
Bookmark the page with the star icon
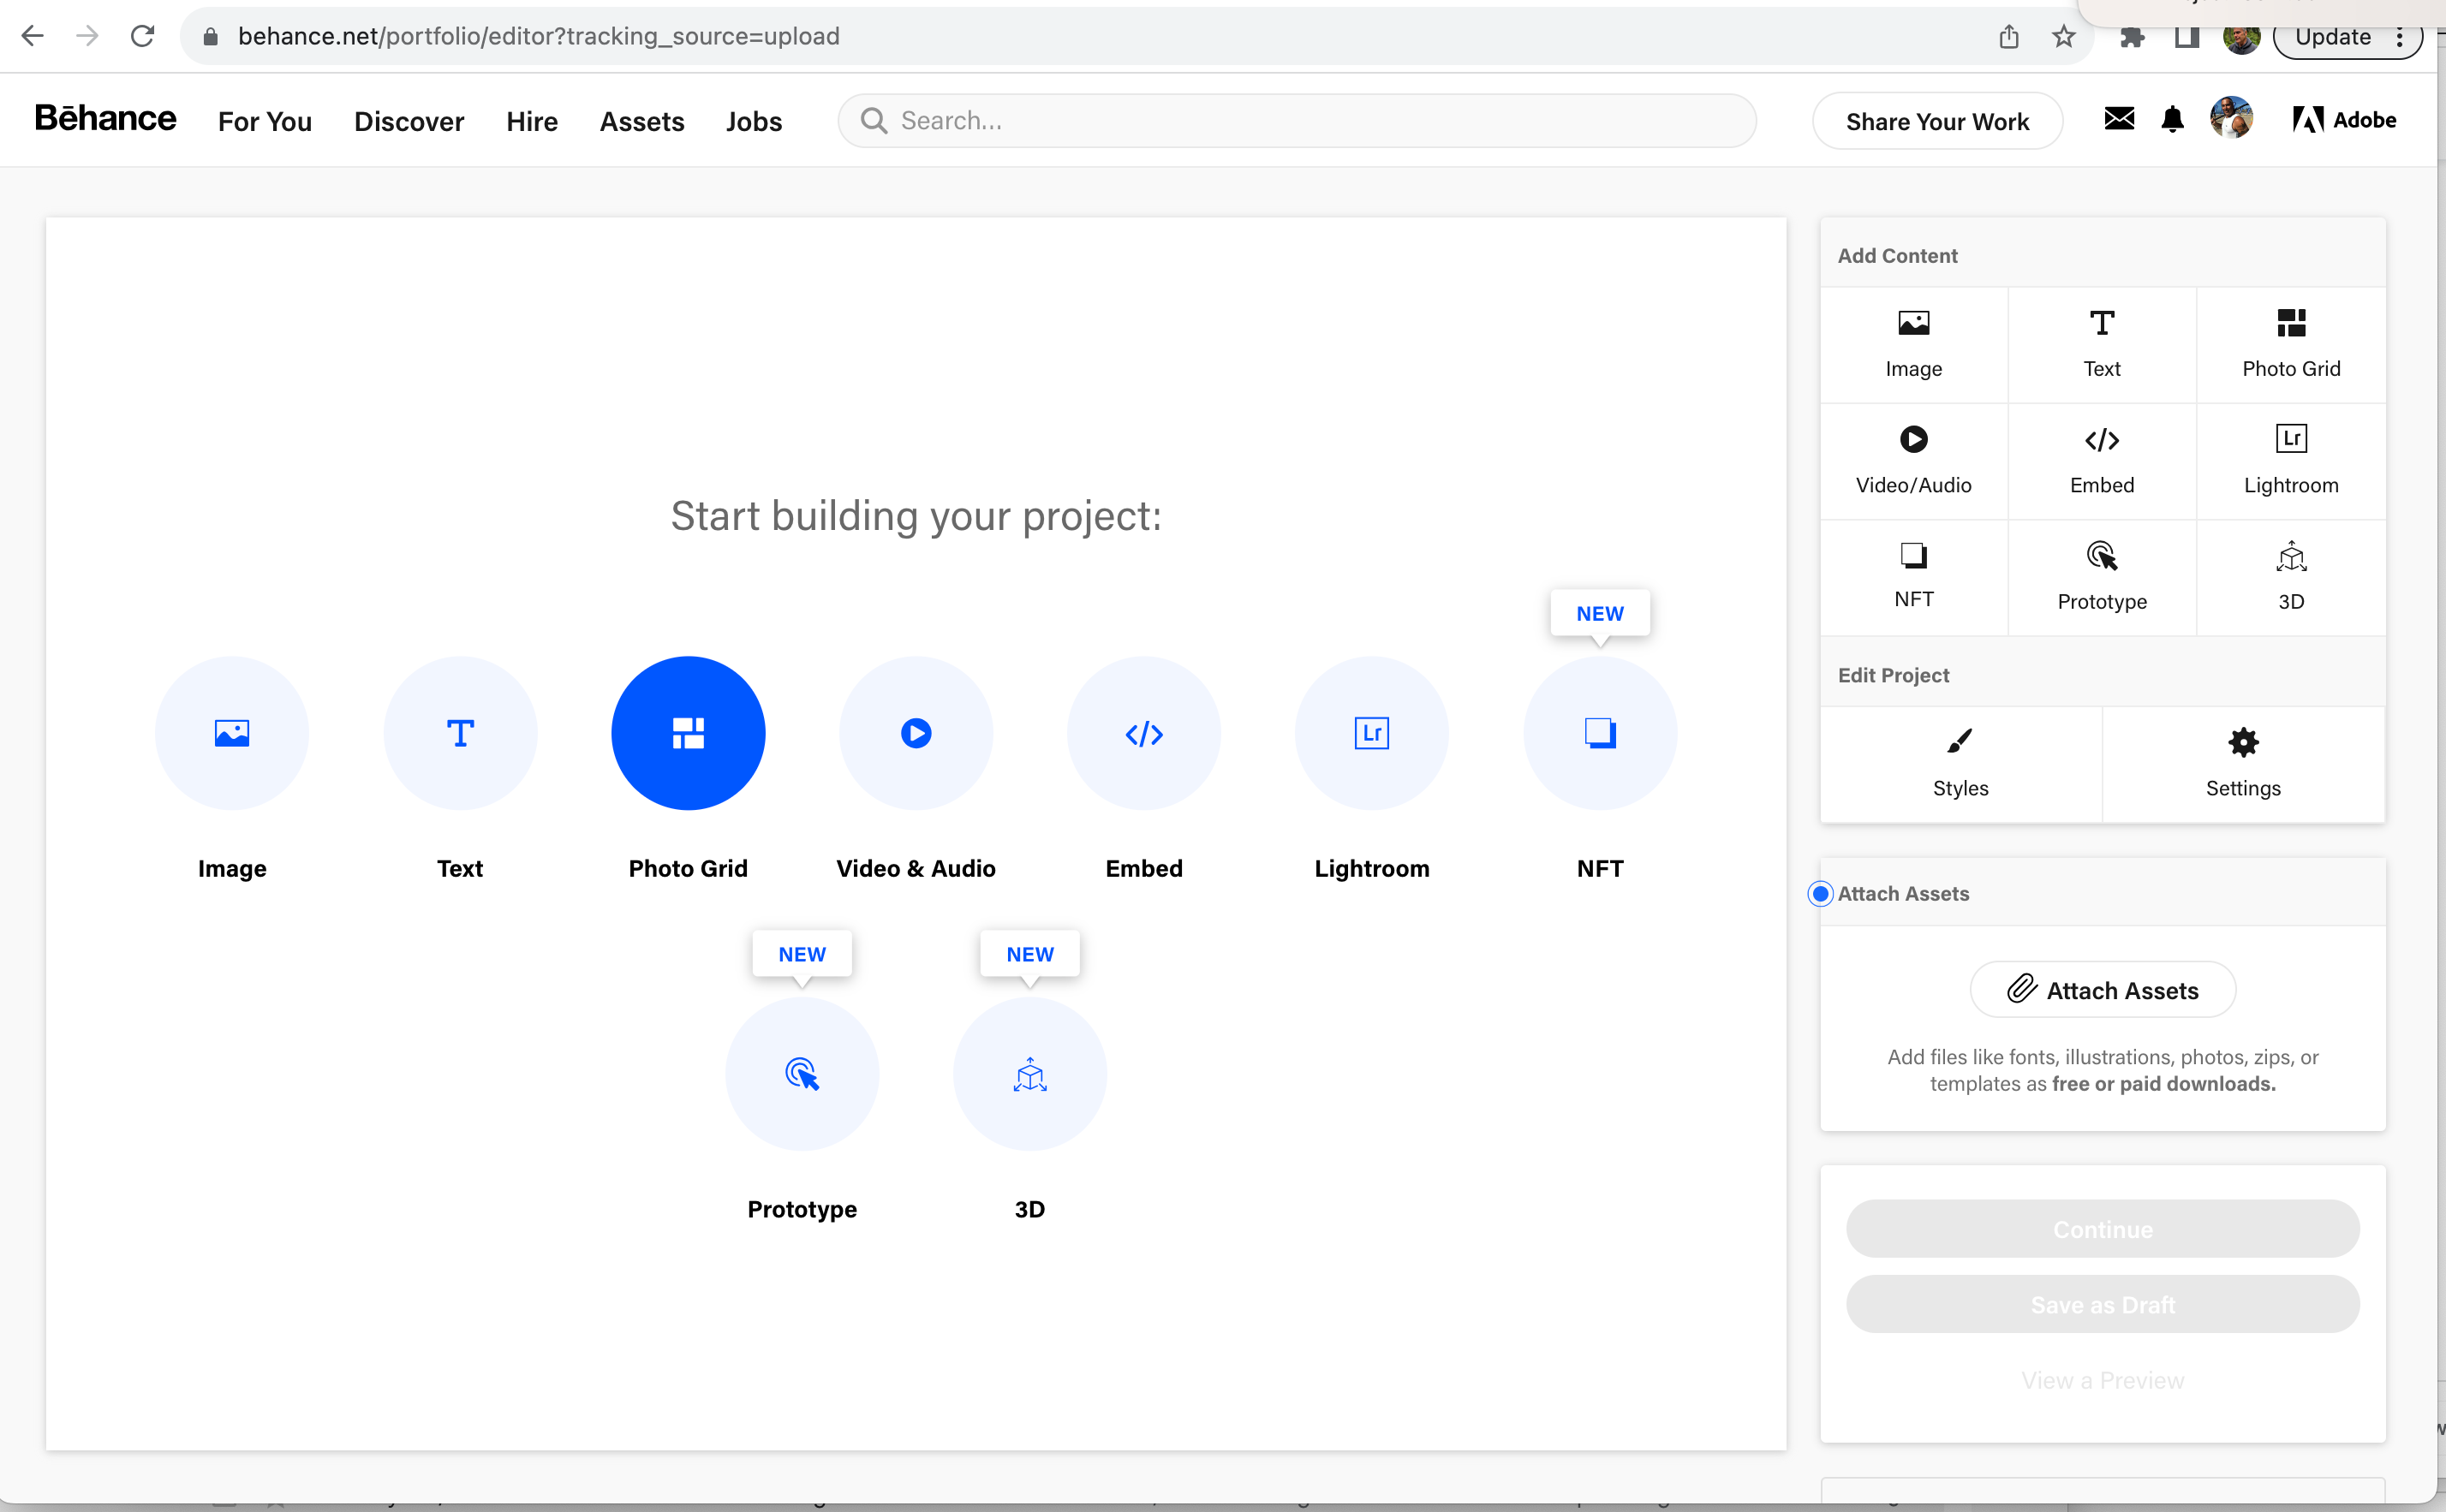pyautogui.click(x=2063, y=37)
